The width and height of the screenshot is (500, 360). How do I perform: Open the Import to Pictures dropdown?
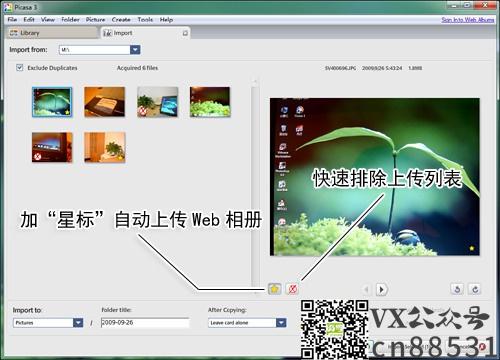[x=78, y=323]
